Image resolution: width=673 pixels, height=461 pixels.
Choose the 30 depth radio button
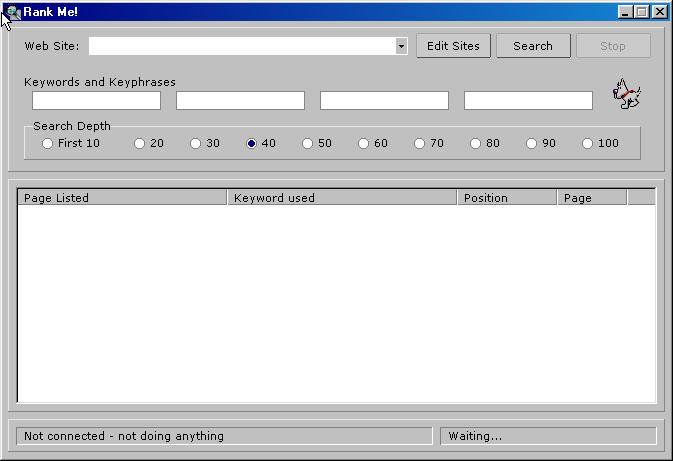point(196,144)
